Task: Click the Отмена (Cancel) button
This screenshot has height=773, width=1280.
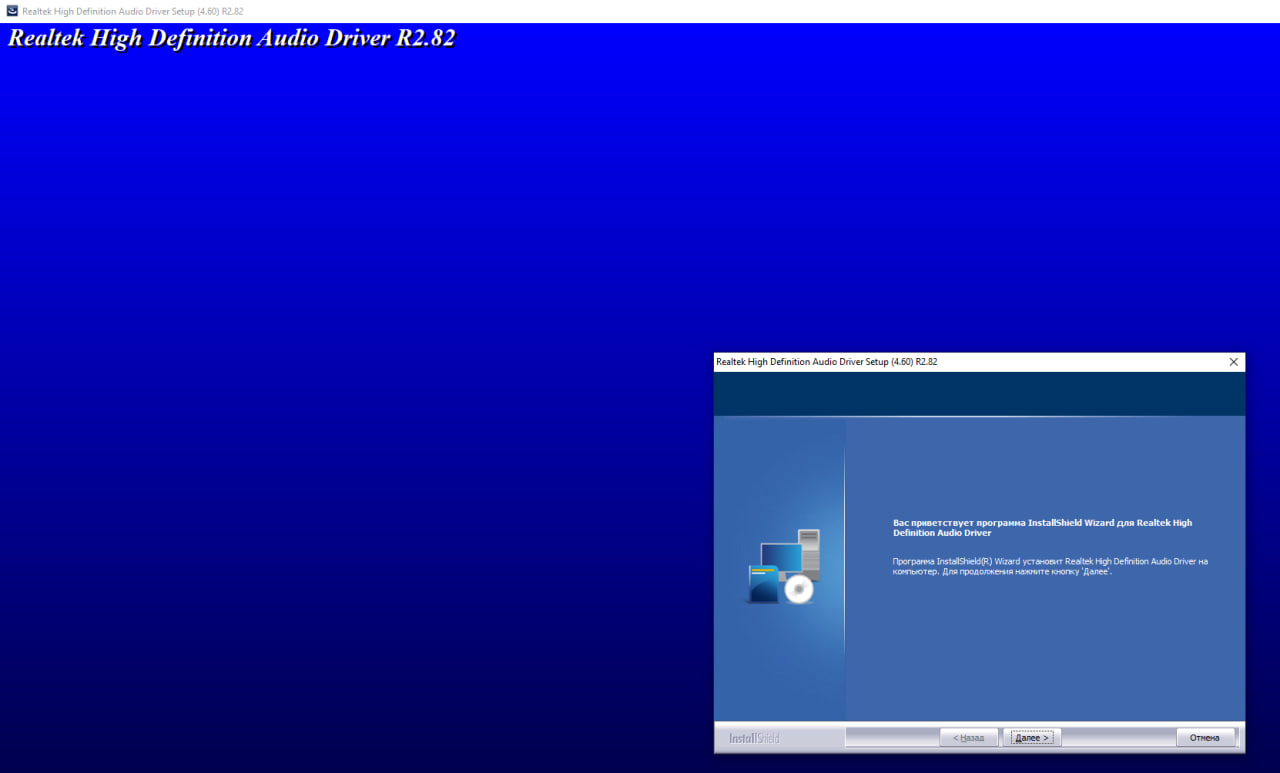Action: click(x=1205, y=738)
